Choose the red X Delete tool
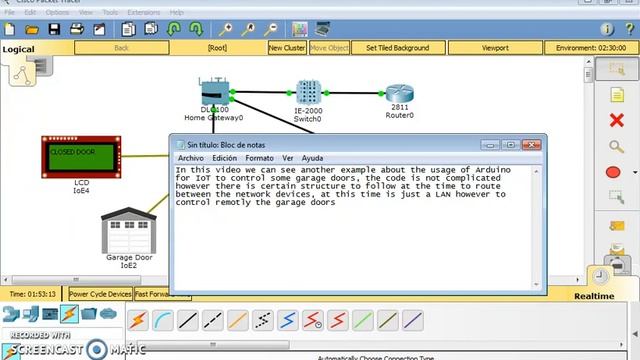The height and width of the screenshot is (360, 640). pyautogui.click(x=617, y=120)
